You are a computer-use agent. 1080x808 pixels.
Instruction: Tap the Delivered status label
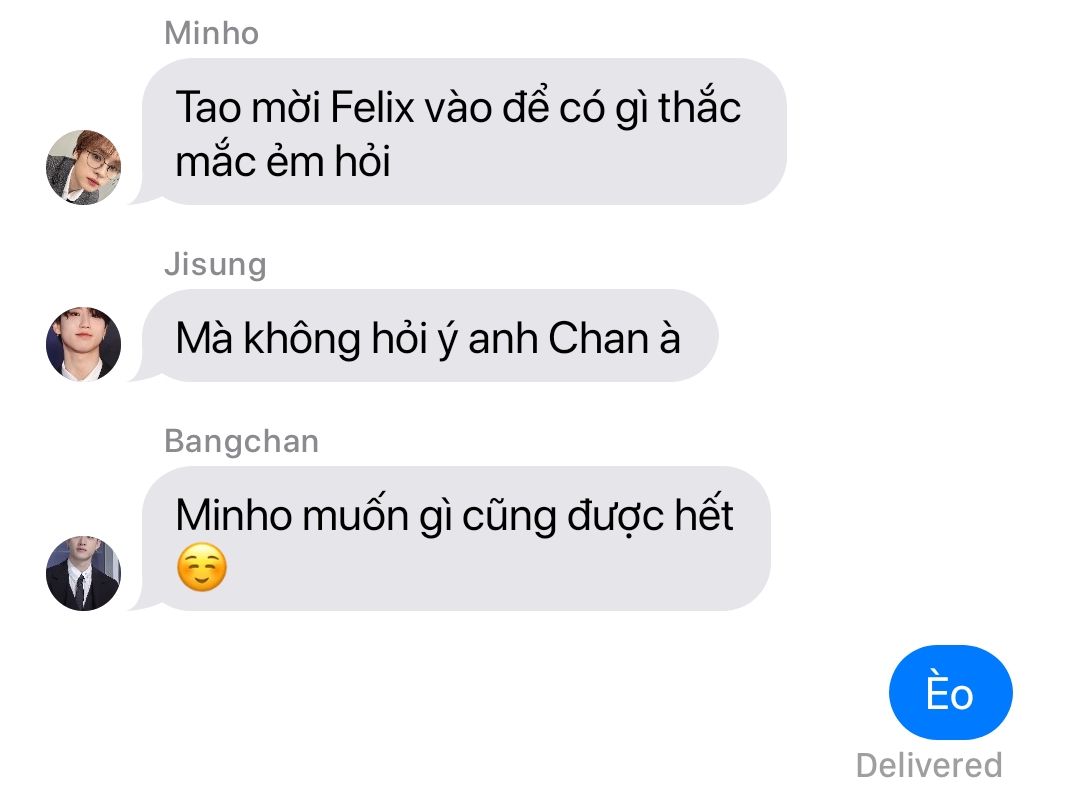pos(929,765)
